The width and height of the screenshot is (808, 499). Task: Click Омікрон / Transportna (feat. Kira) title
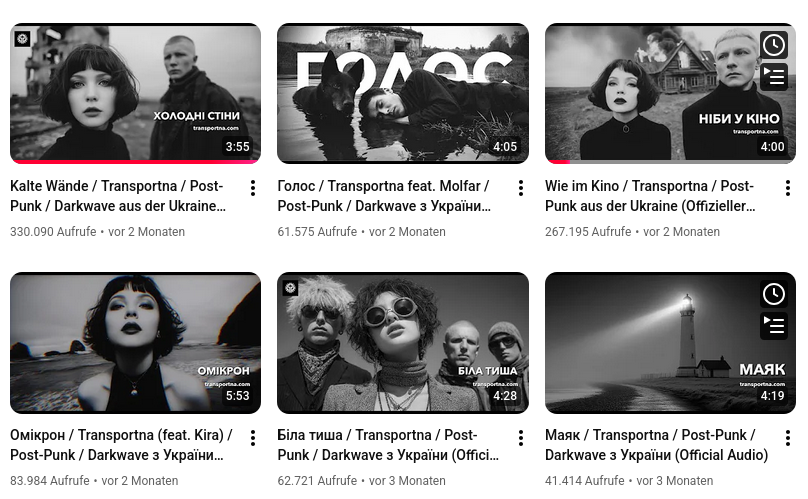pos(122,445)
